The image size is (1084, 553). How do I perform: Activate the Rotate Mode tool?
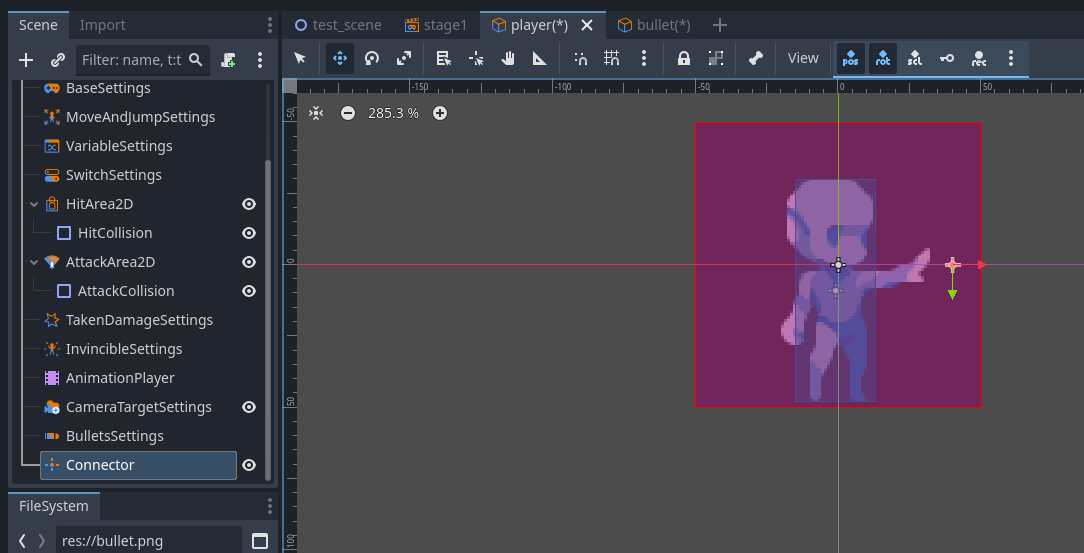[x=372, y=58]
